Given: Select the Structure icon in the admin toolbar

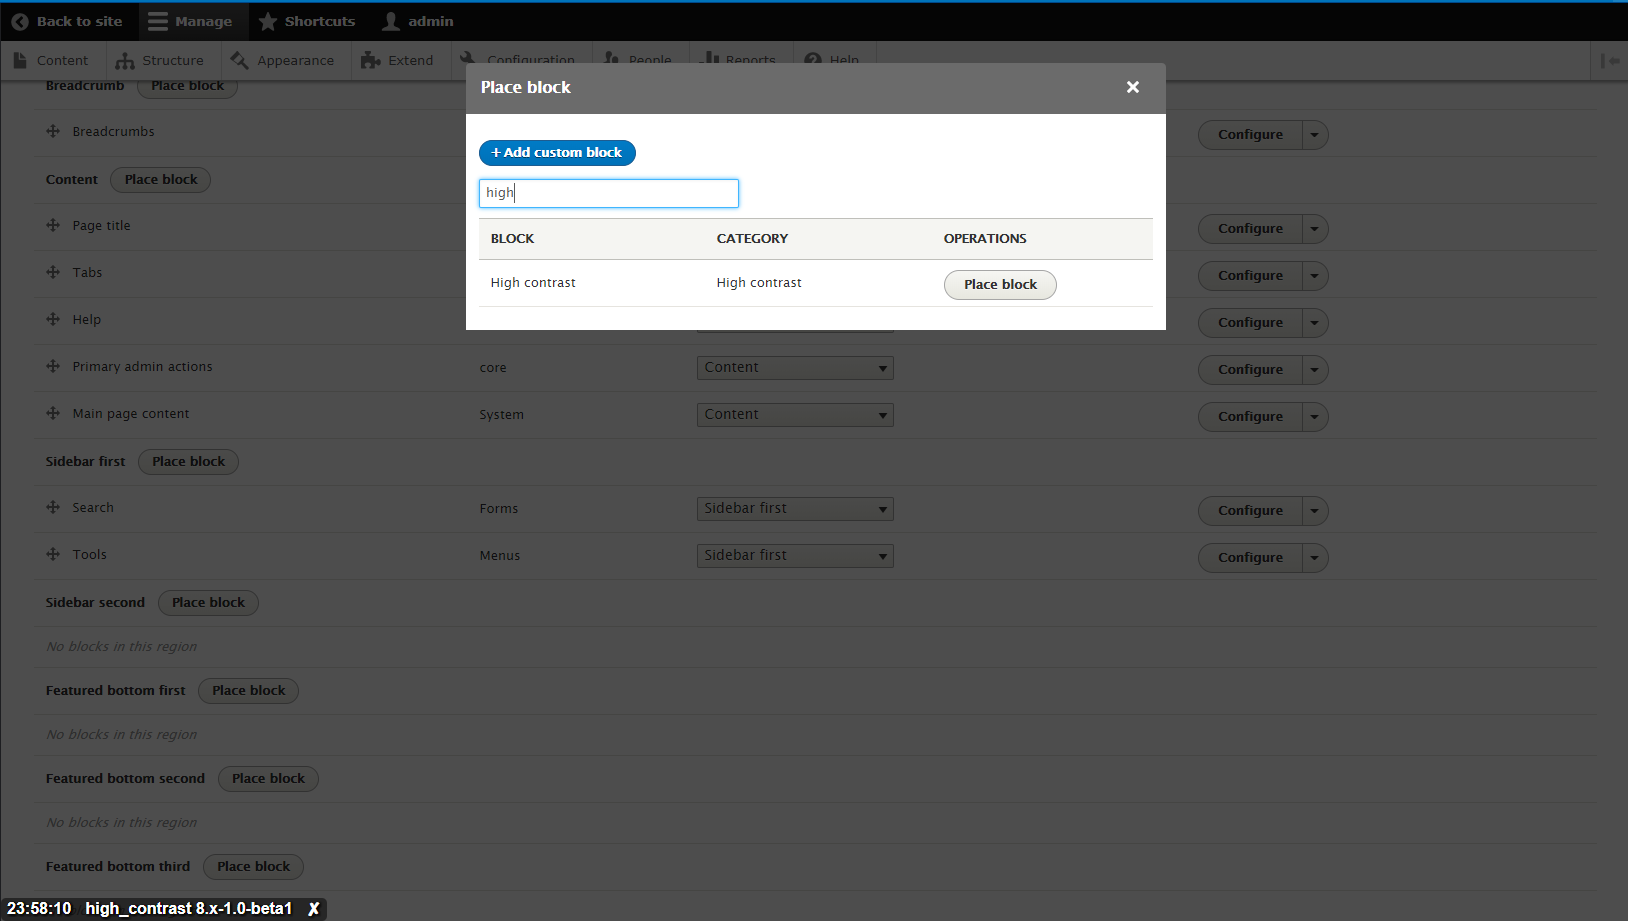Looking at the screenshot, I should (x=124, y=60).
